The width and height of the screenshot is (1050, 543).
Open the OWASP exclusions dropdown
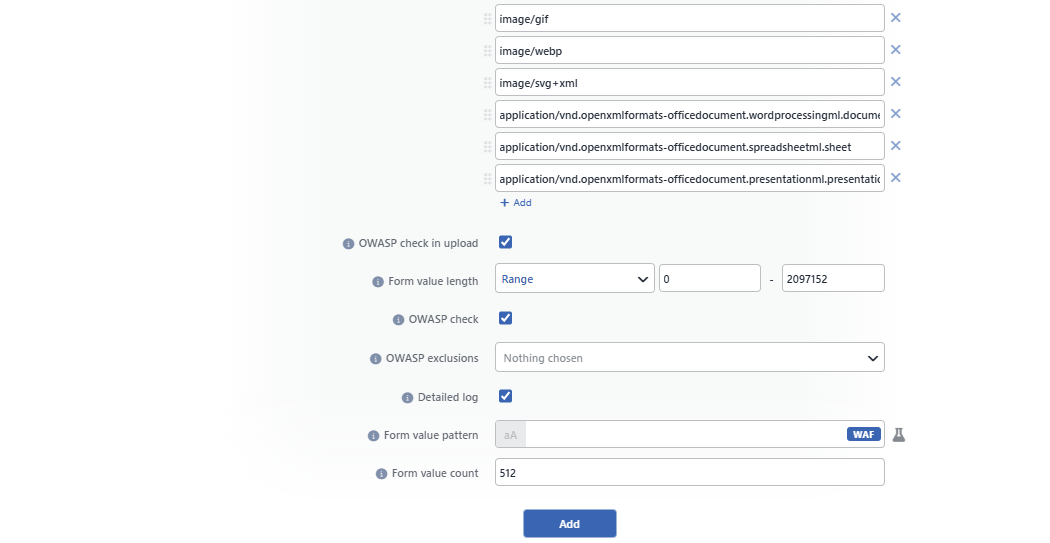[690, 358]
